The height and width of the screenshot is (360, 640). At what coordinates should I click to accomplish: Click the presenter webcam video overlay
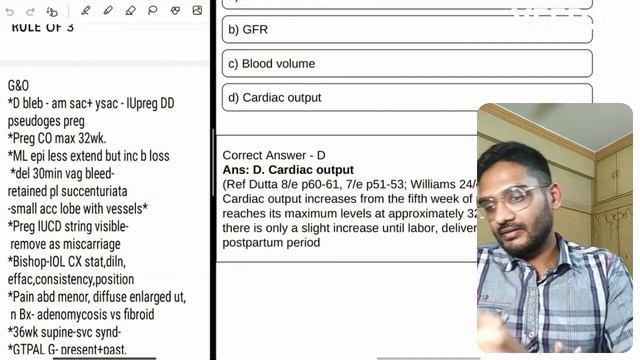tap(555, 228)
